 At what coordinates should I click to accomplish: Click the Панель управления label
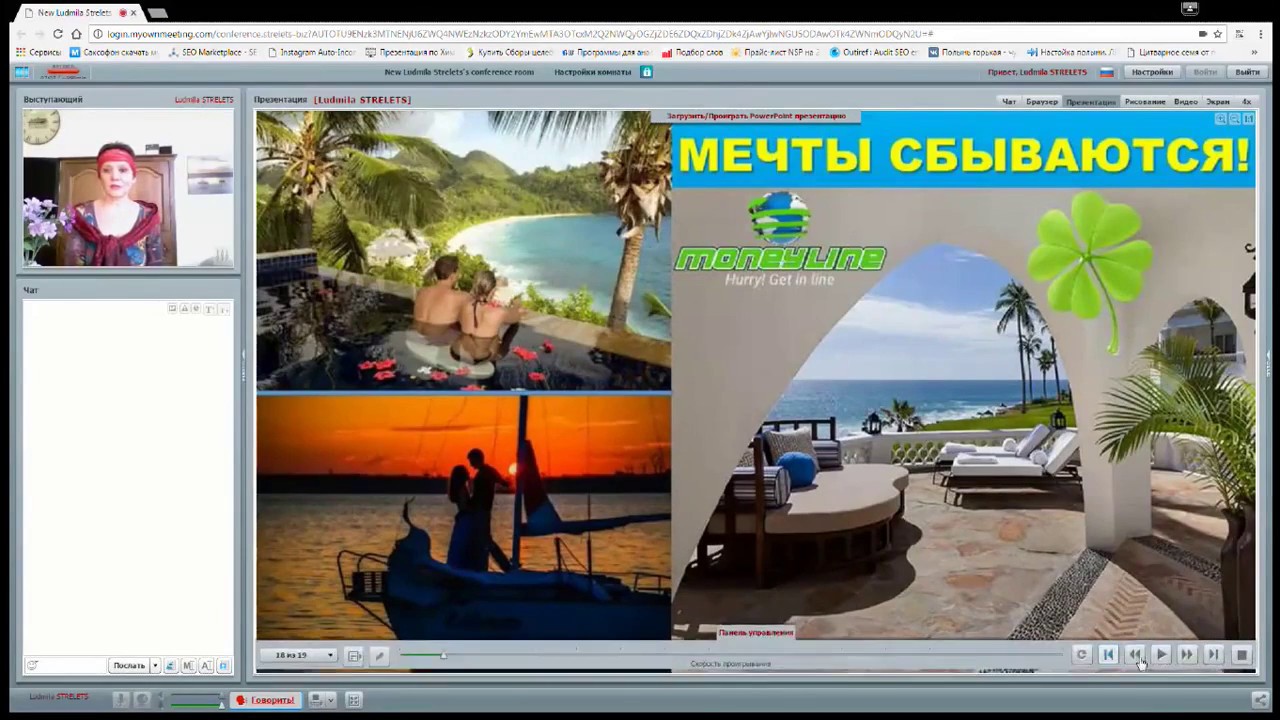(x=756, y=632)
